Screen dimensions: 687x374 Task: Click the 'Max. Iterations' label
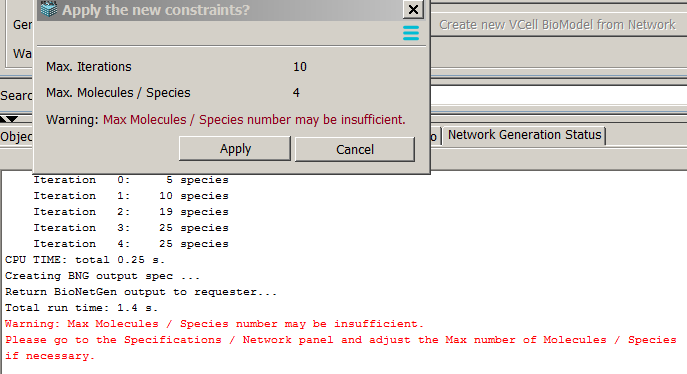click(x=89, y=67)
